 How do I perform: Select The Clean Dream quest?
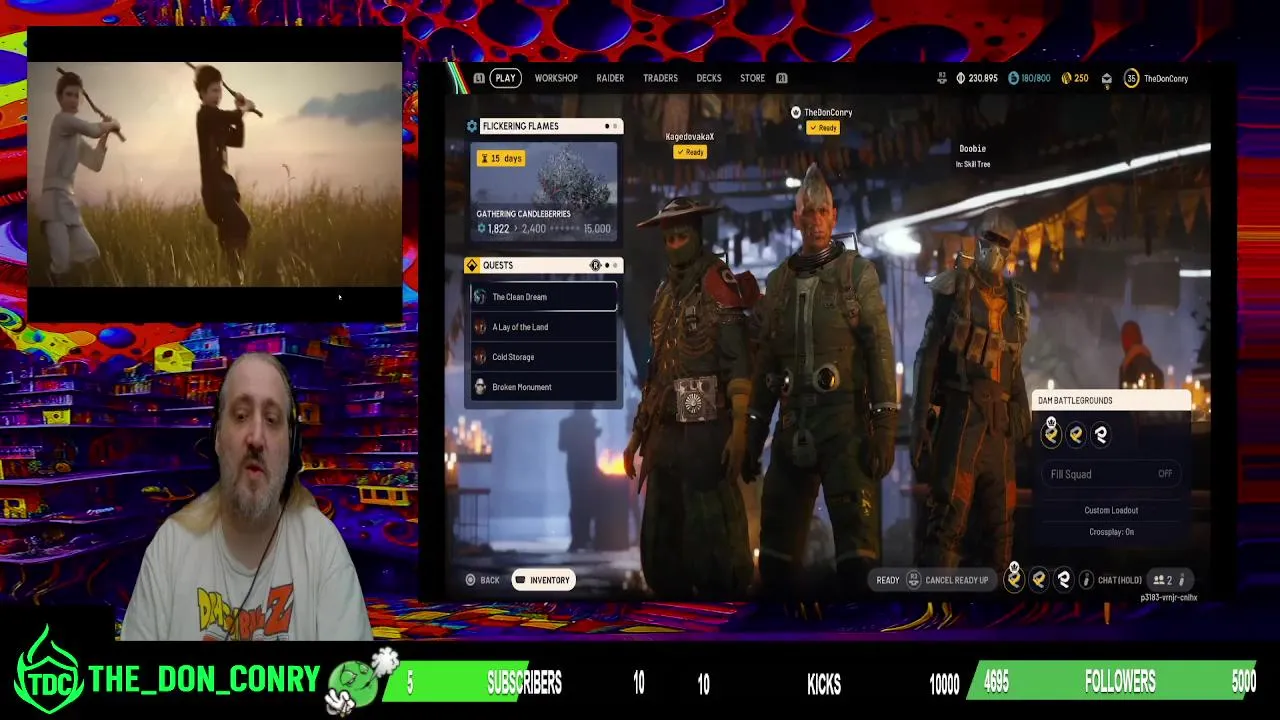tap(544, 297)
